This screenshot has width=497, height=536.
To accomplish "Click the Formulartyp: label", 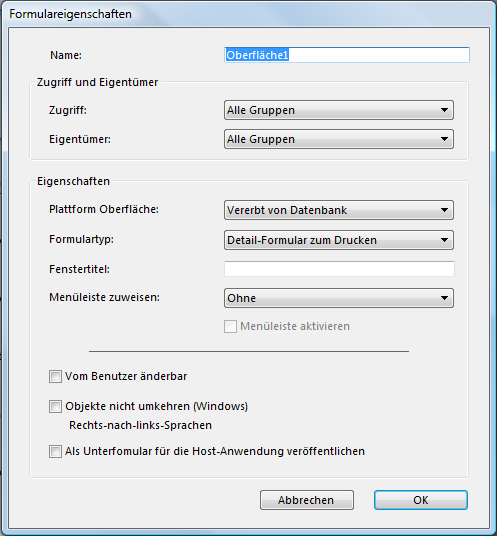I will tap(81, 239).
